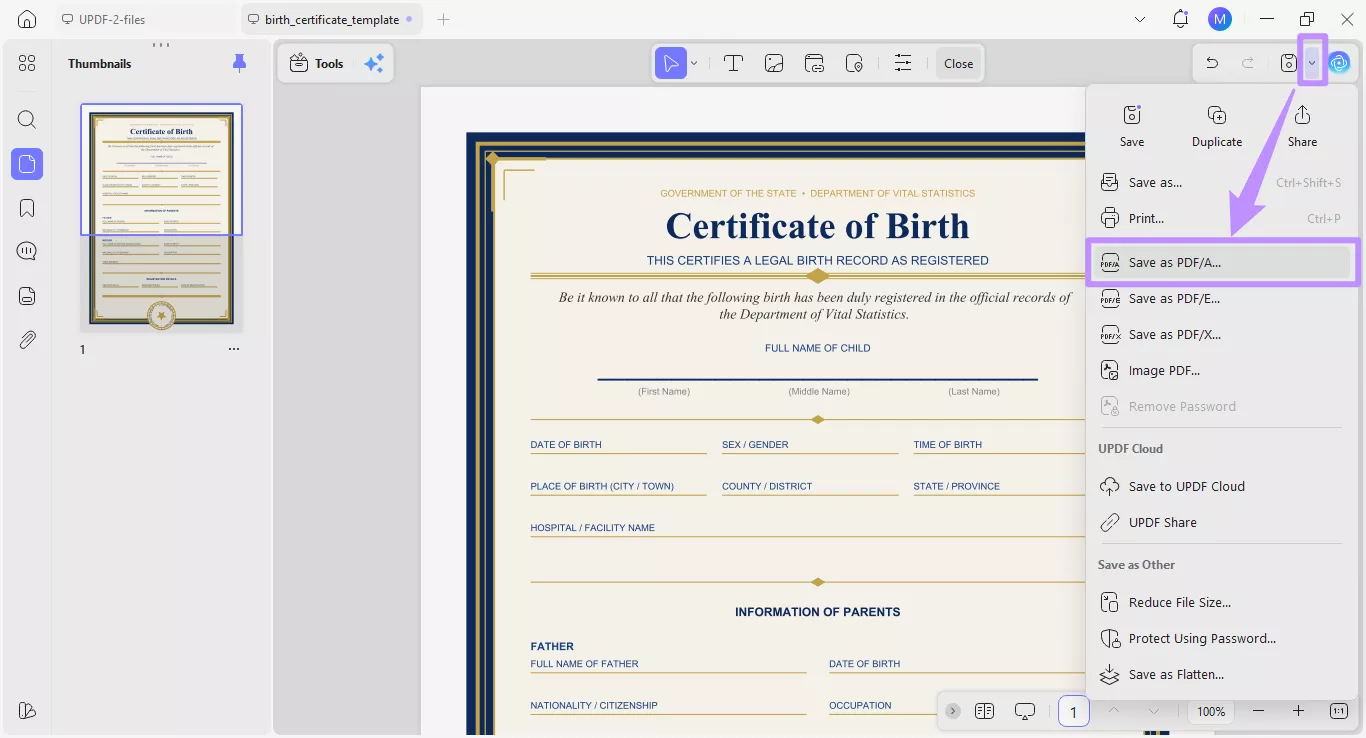Viewport: 1366px width, 738px height.
Task: Click the Close button in the toolbar
Action: [957, 62]
